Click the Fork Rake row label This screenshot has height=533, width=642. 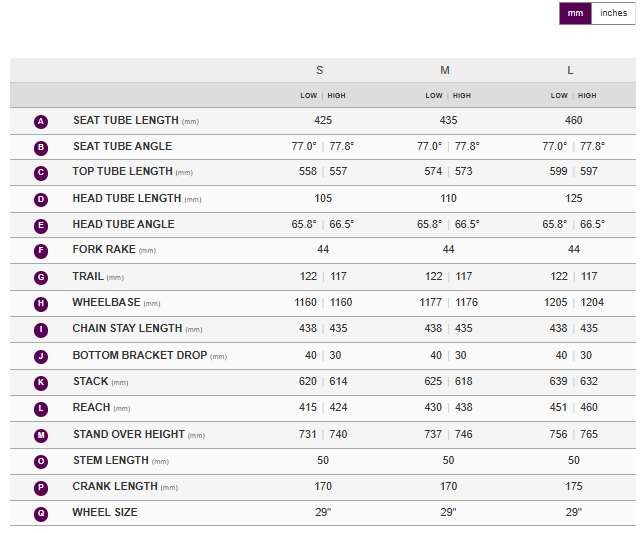104,250
